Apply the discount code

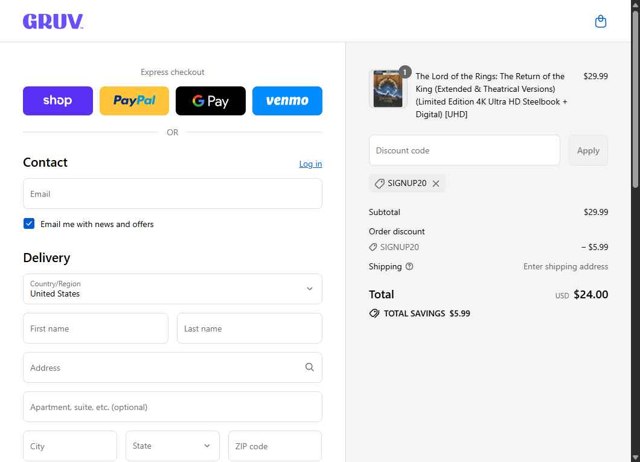pos(588,151)
